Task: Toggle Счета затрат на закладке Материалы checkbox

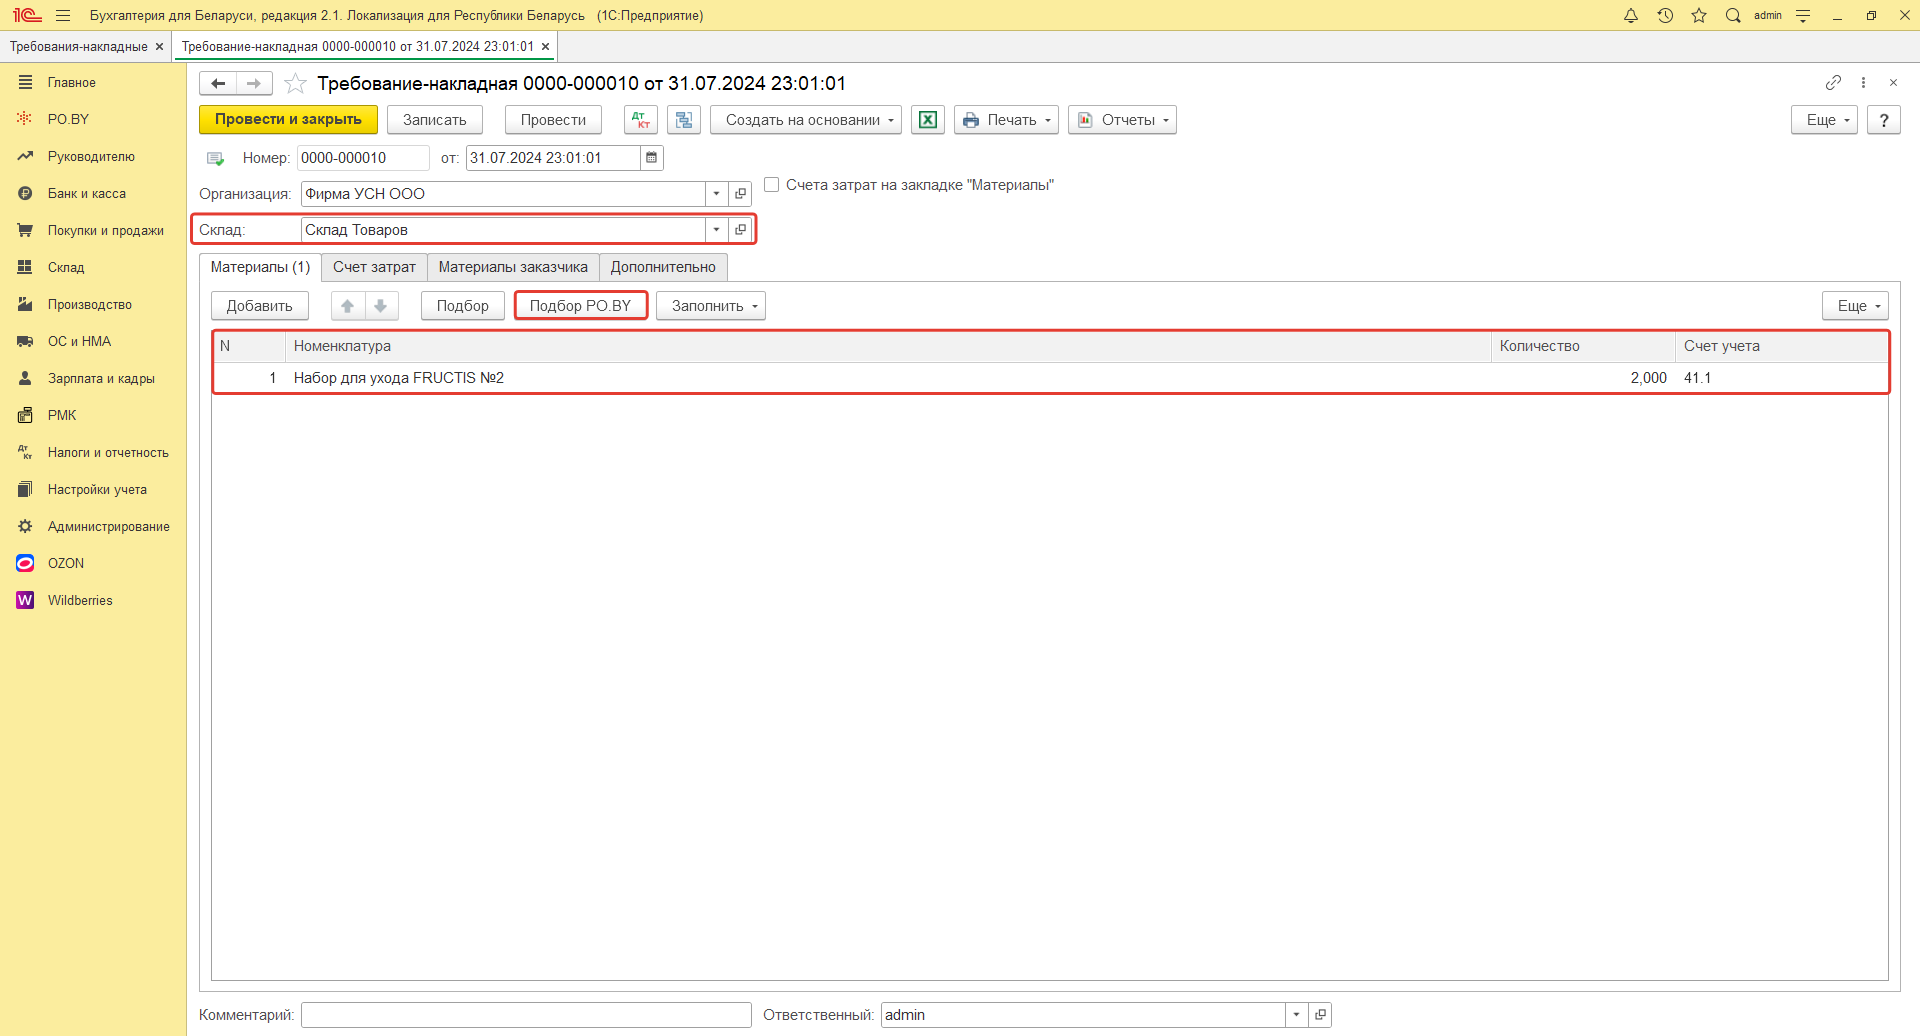Action: (772, 185)
